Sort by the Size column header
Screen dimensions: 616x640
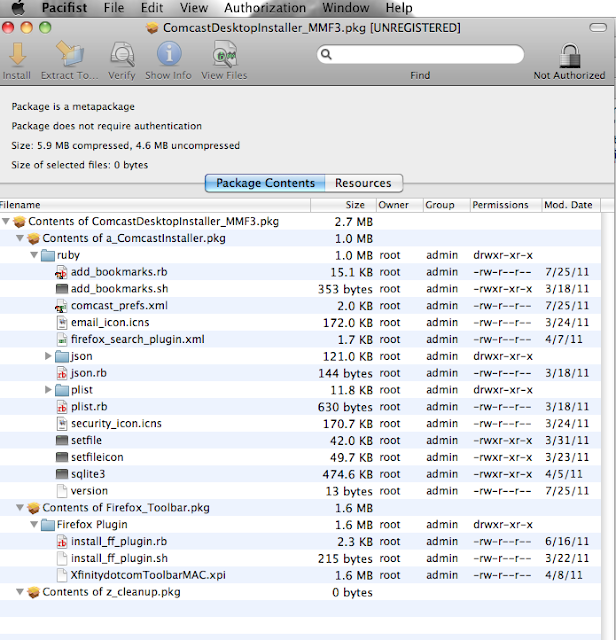(343, 205)
